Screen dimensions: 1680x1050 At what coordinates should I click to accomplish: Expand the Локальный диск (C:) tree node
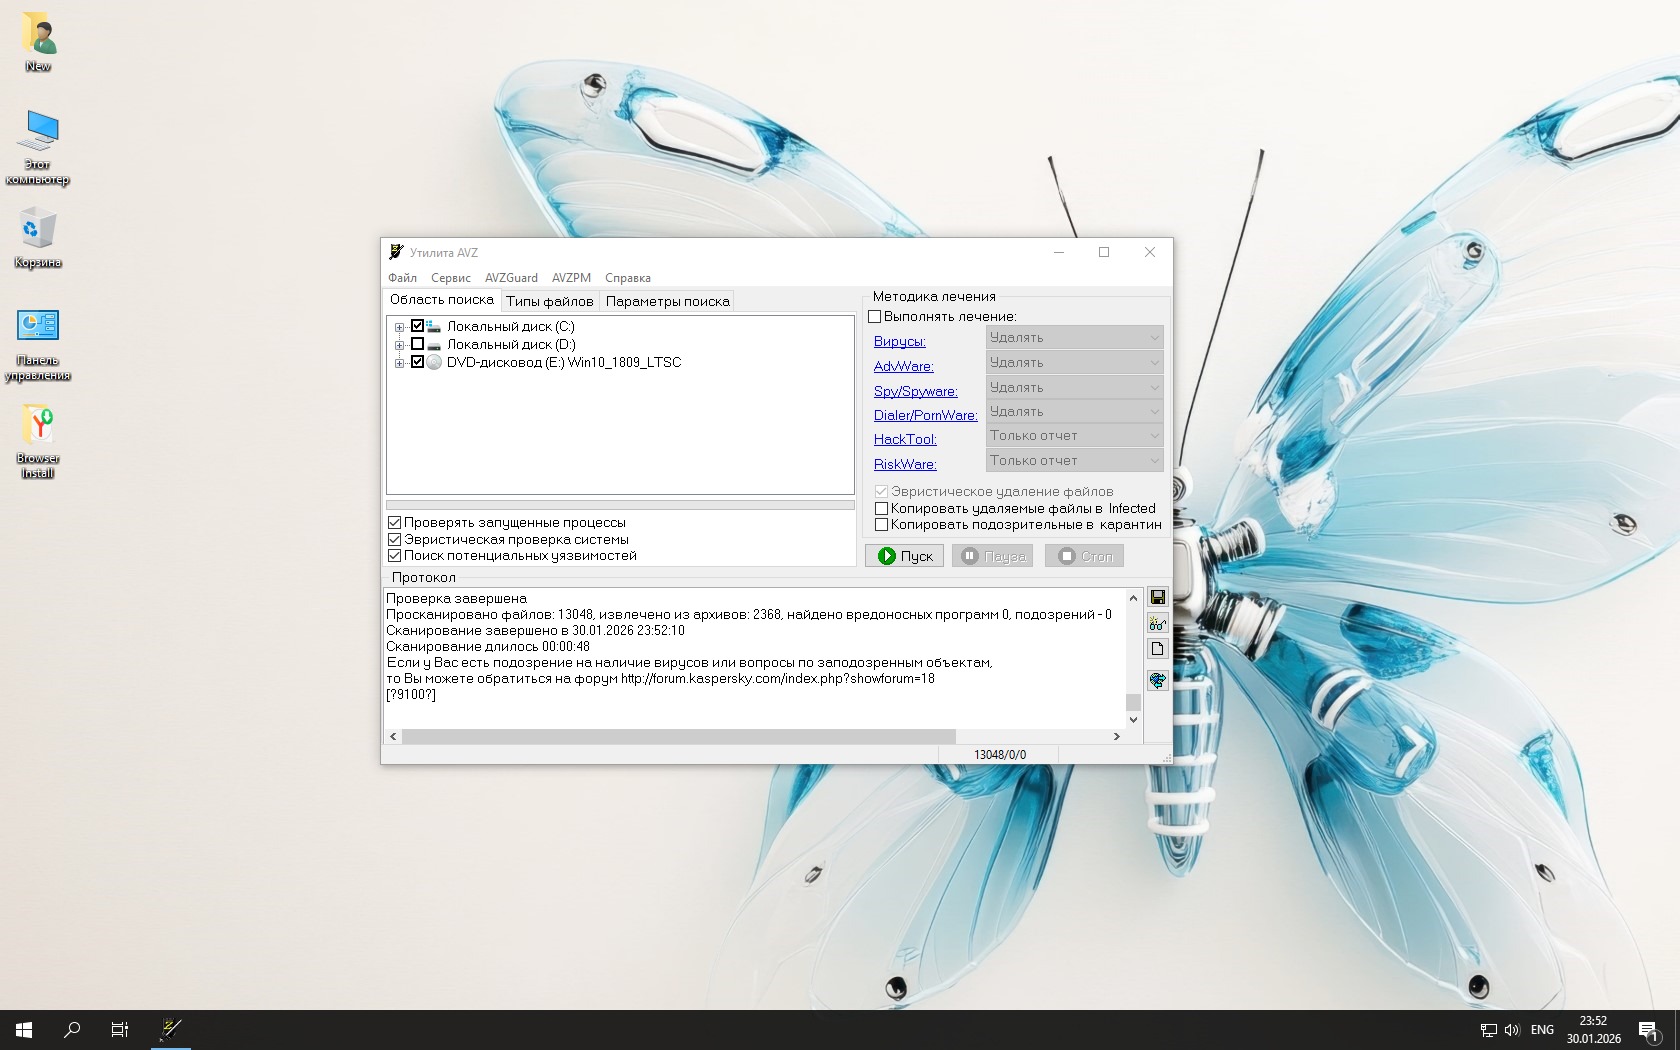point(399,327)
